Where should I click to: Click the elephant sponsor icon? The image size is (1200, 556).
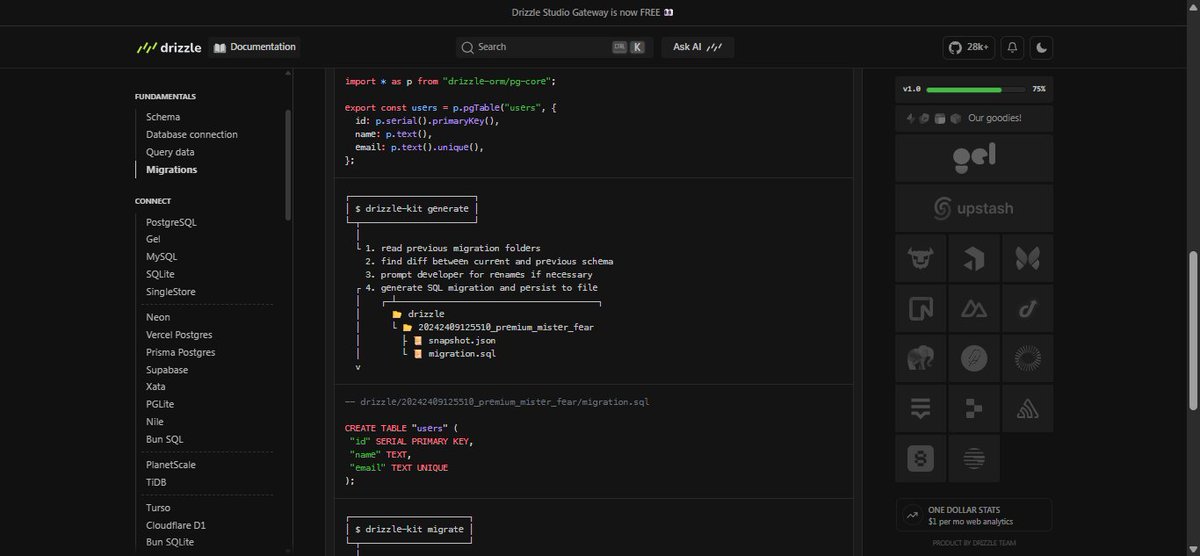(921, 359)
